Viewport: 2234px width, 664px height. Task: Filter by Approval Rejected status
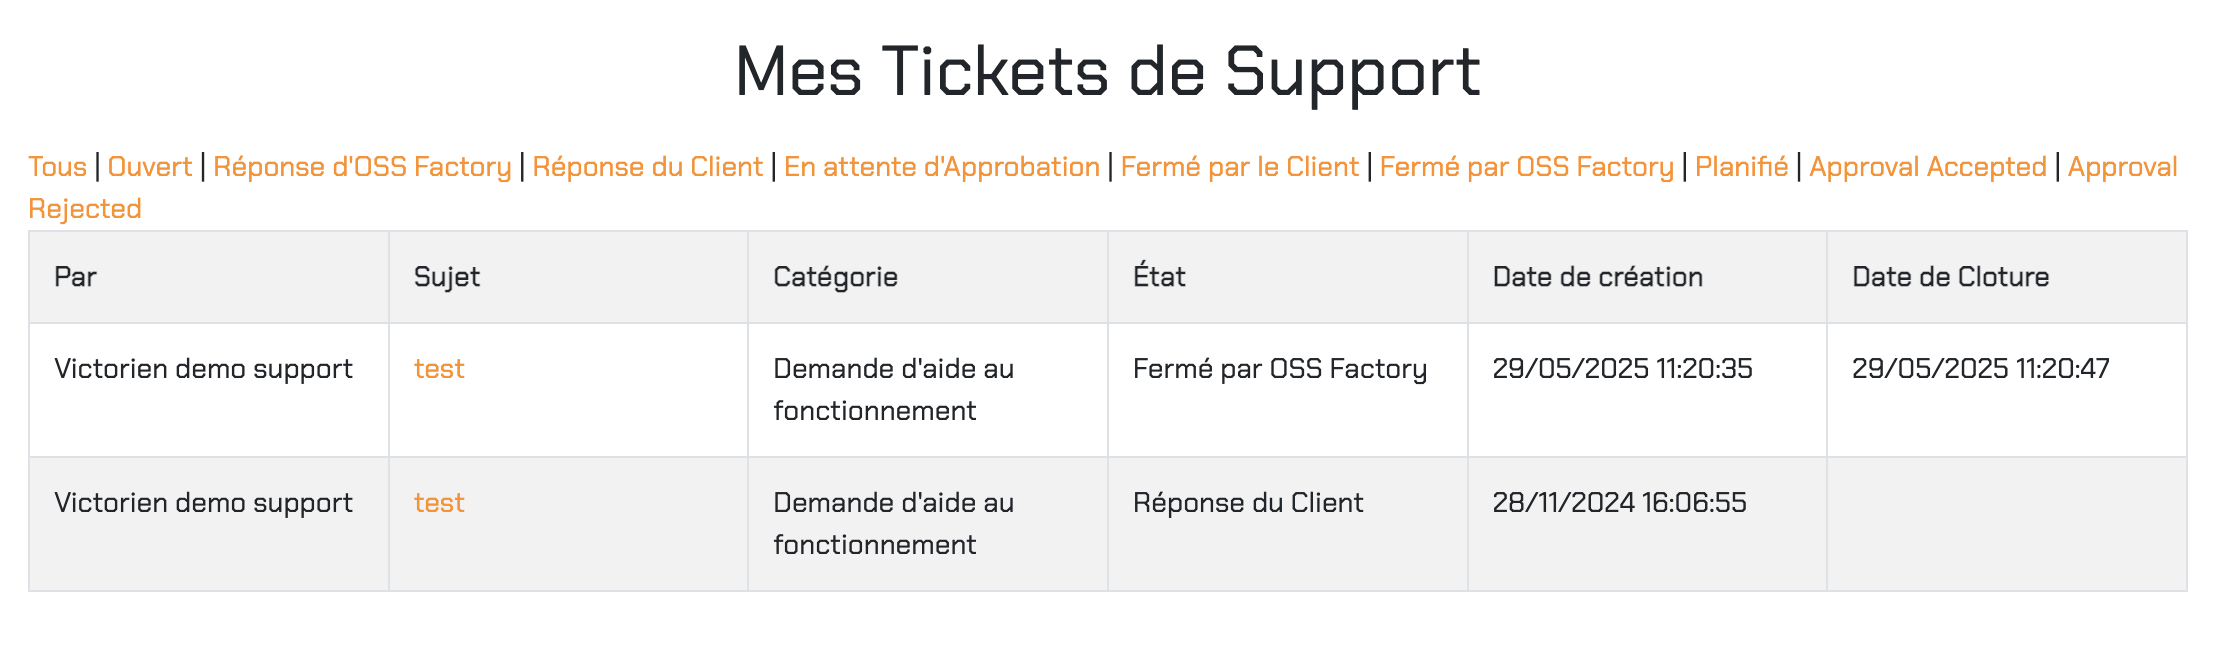tap(2122, 167)
